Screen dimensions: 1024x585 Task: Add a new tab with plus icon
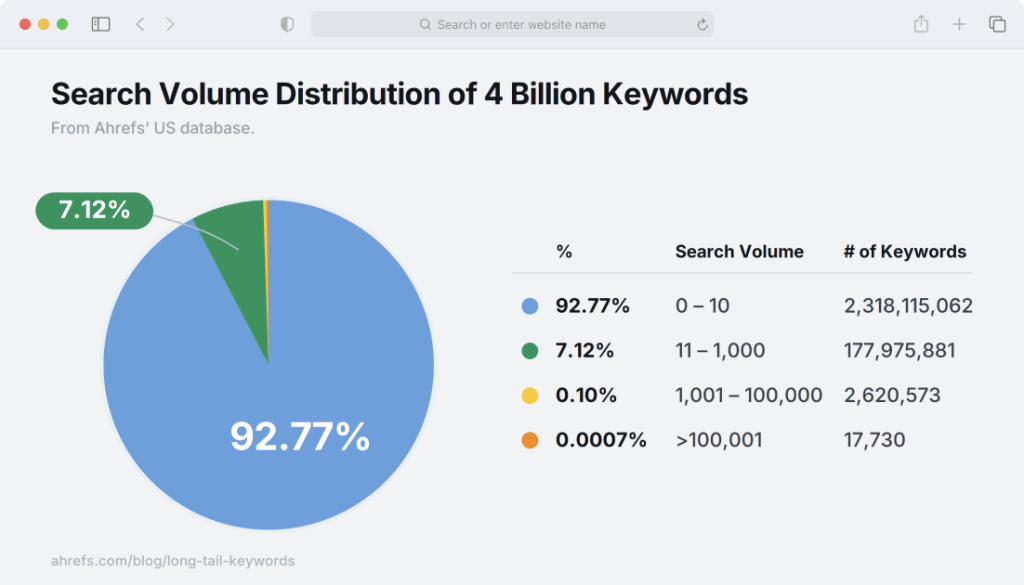pos(959,25)
